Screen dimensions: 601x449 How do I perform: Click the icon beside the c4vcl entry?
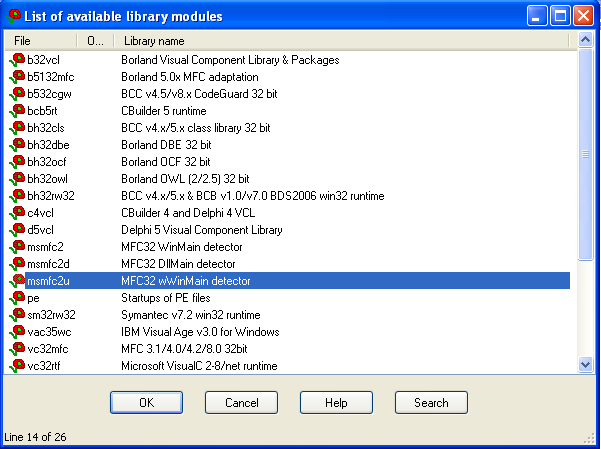17,213
